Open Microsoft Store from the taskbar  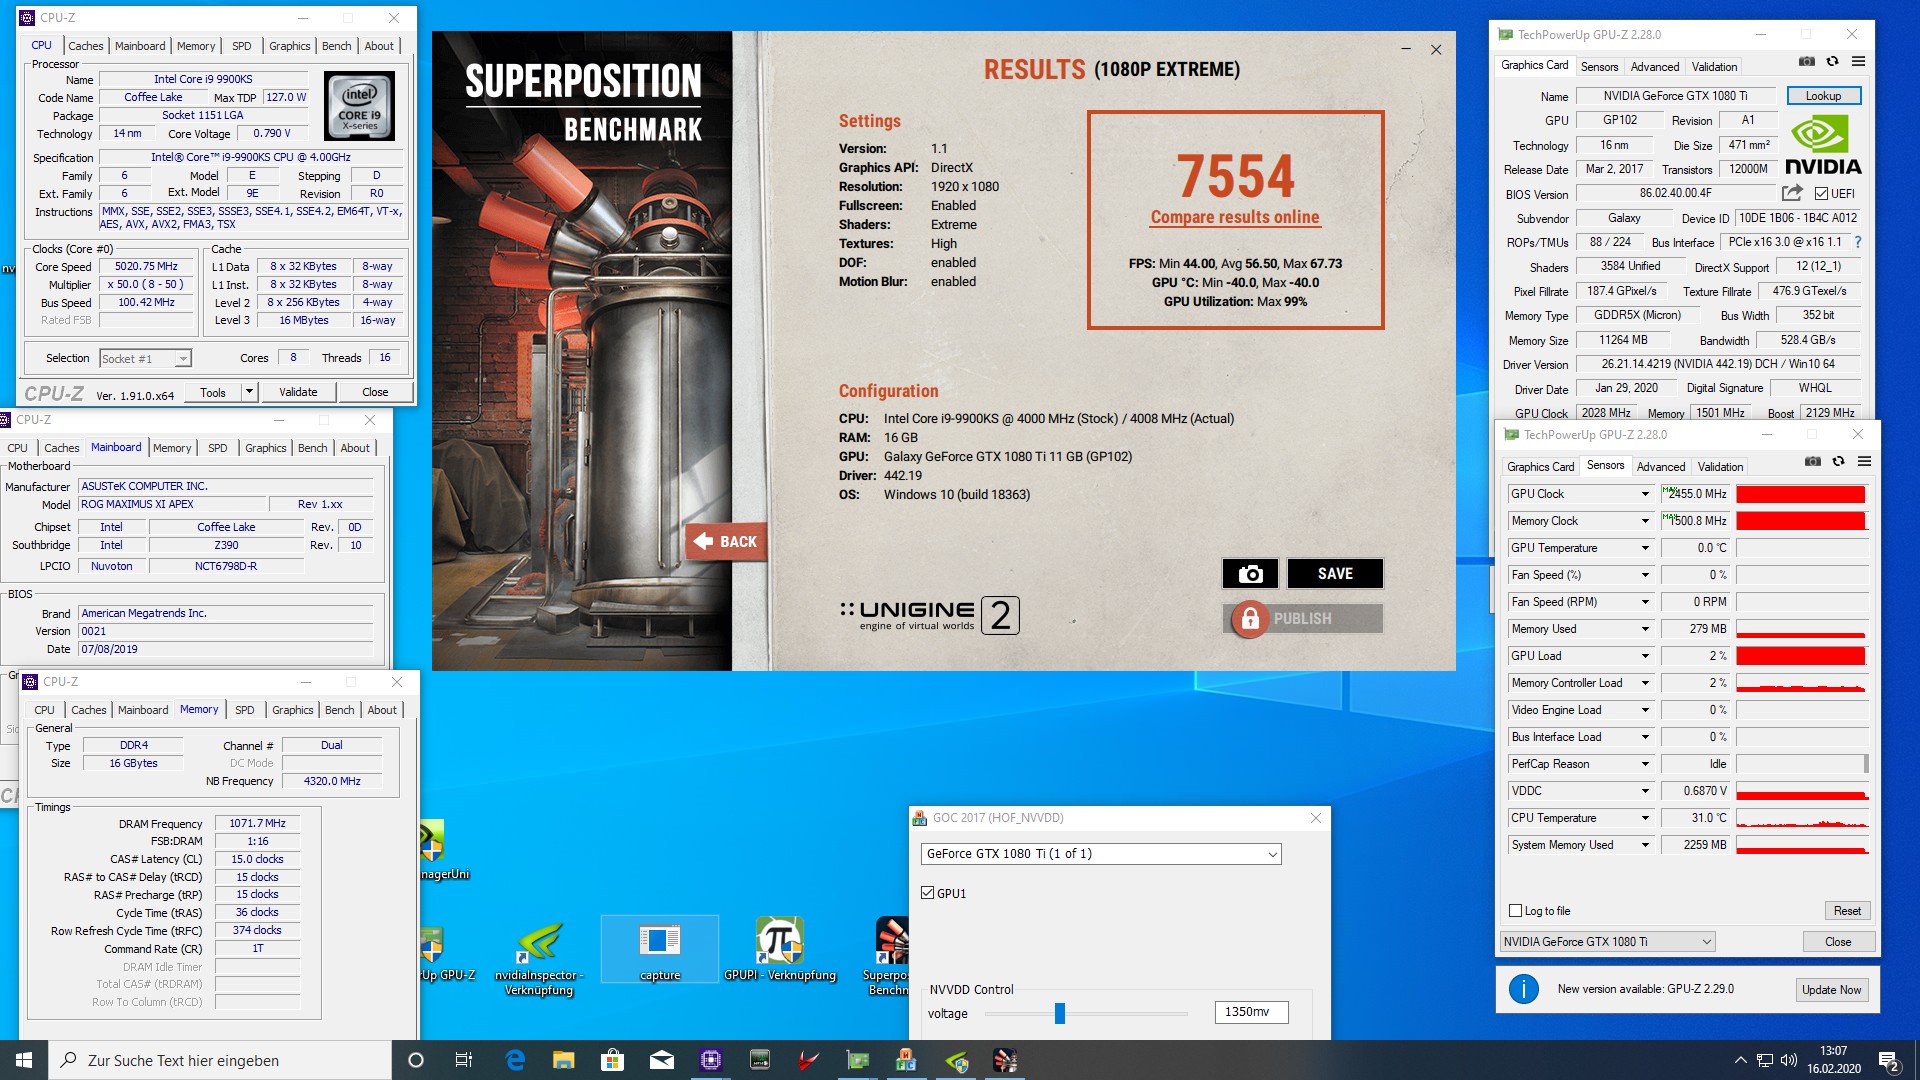(612, 1060)
